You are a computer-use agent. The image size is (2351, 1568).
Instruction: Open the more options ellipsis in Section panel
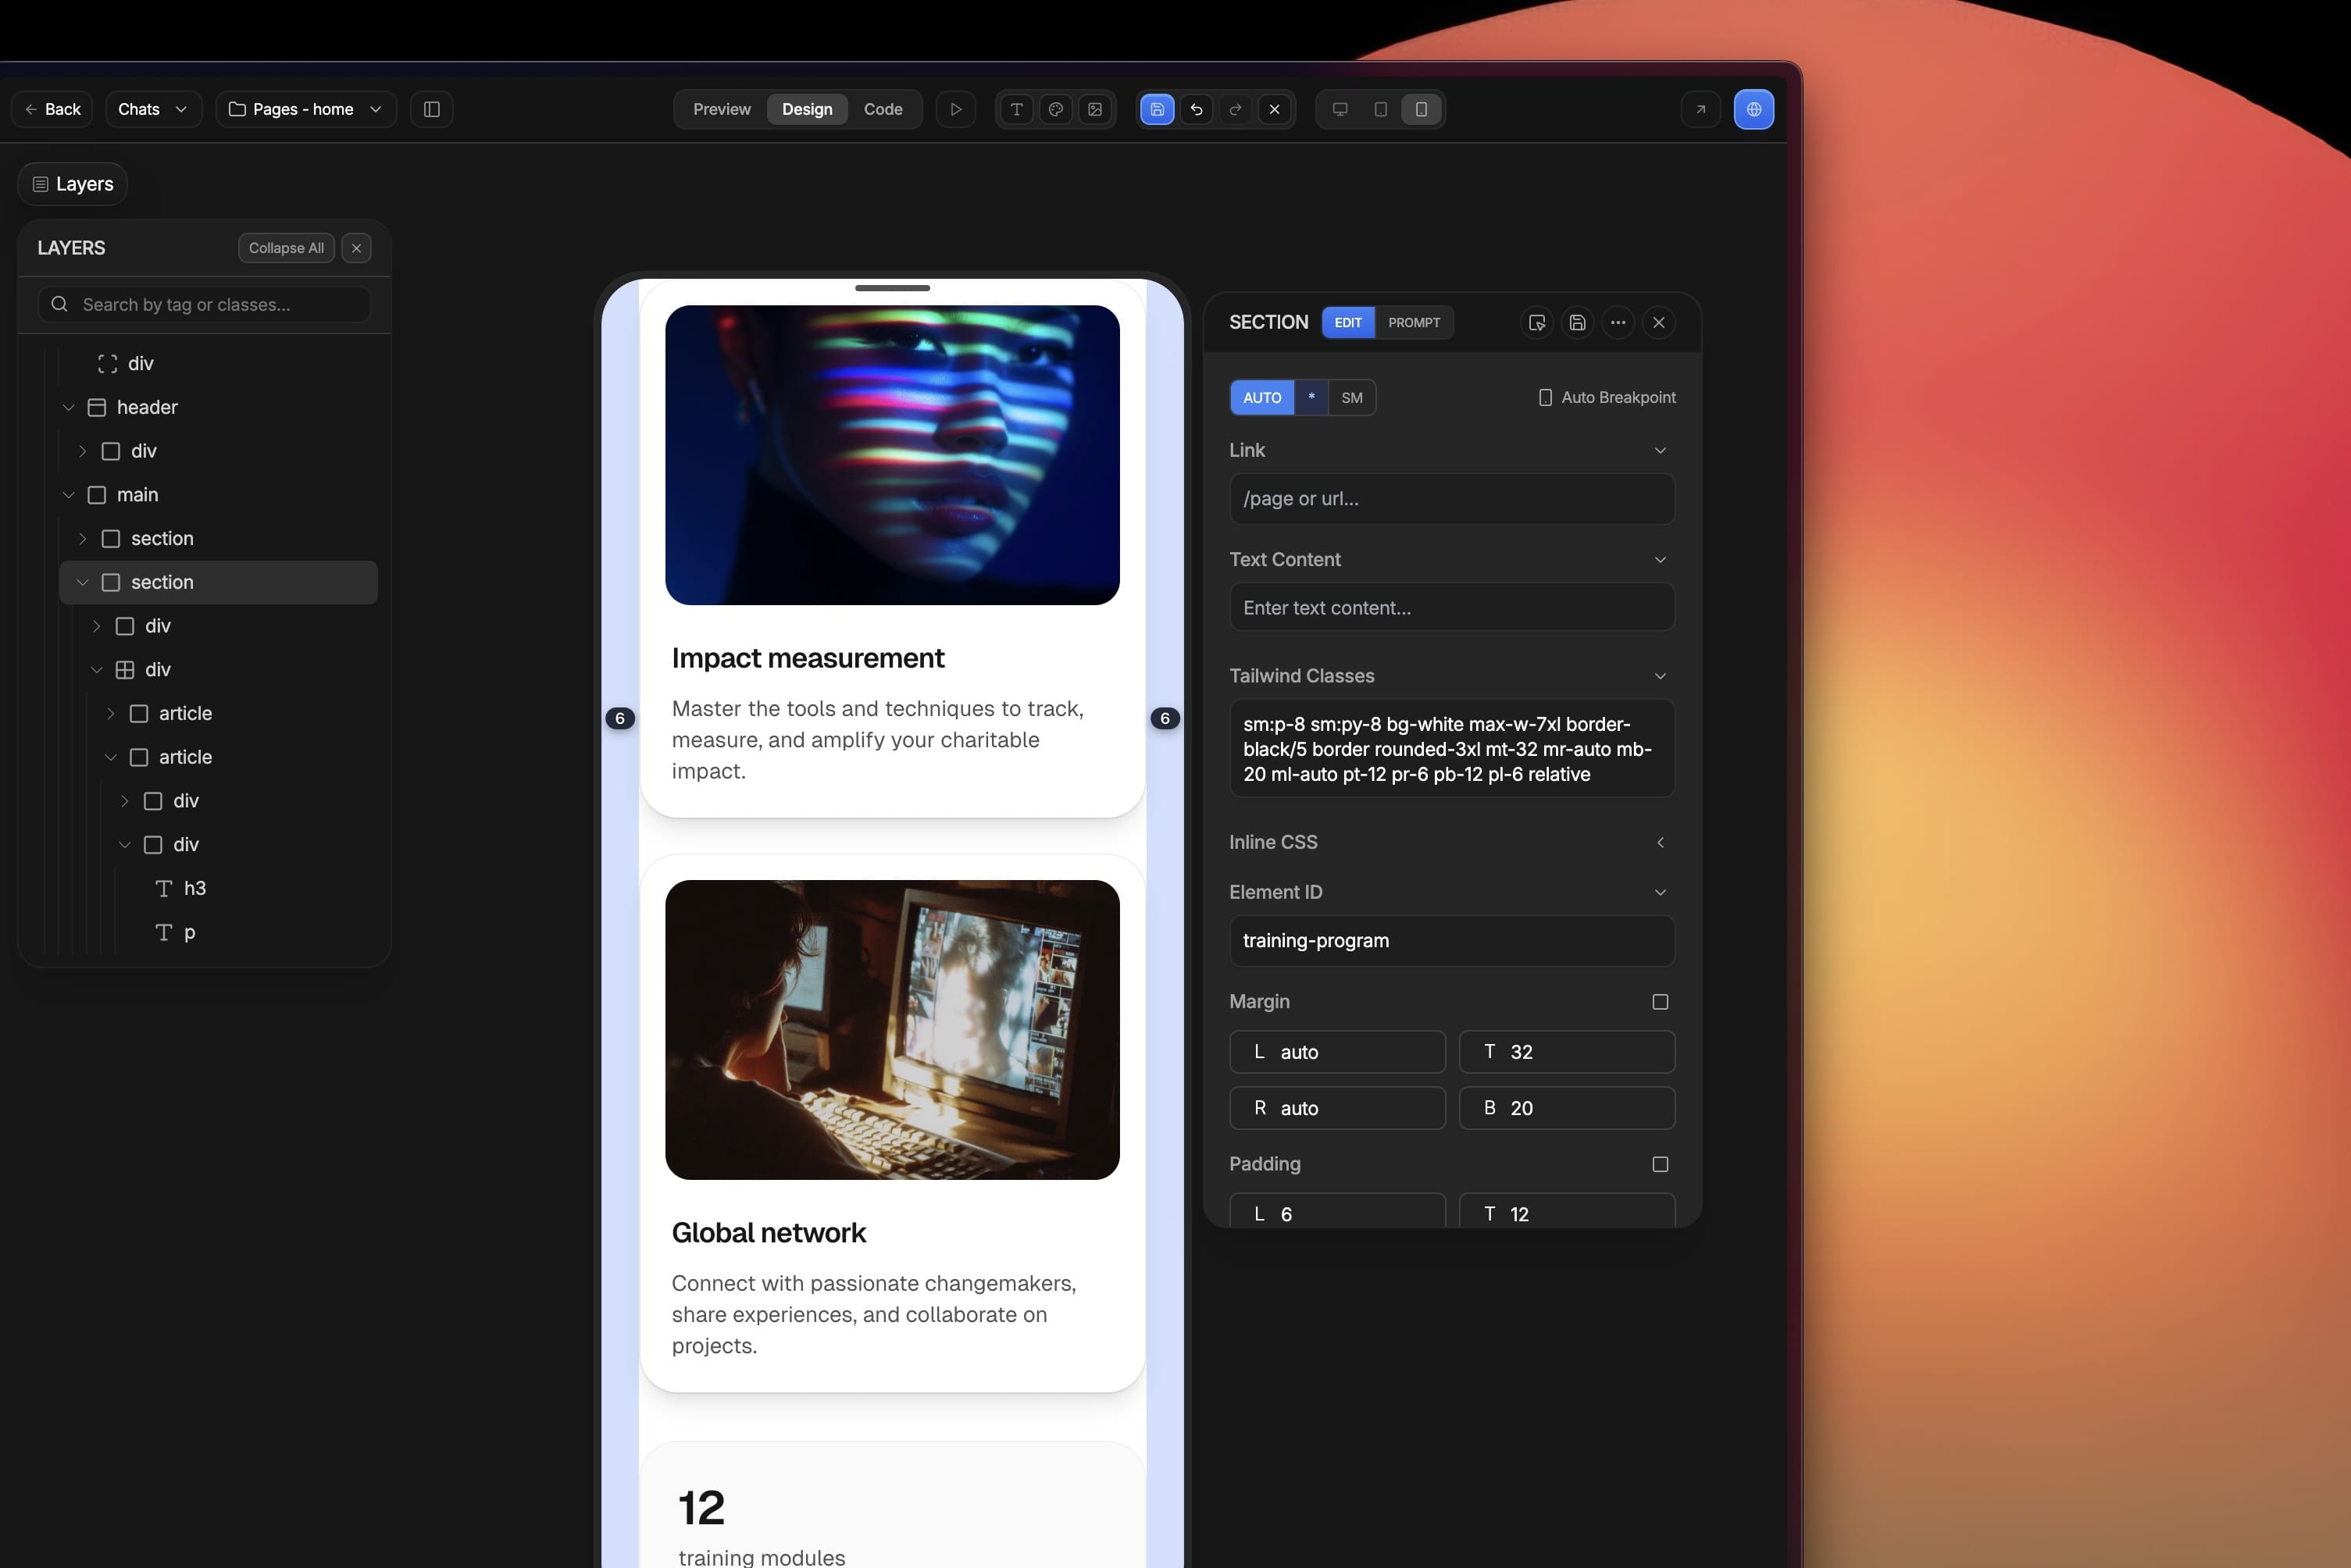coord(1618,322)
